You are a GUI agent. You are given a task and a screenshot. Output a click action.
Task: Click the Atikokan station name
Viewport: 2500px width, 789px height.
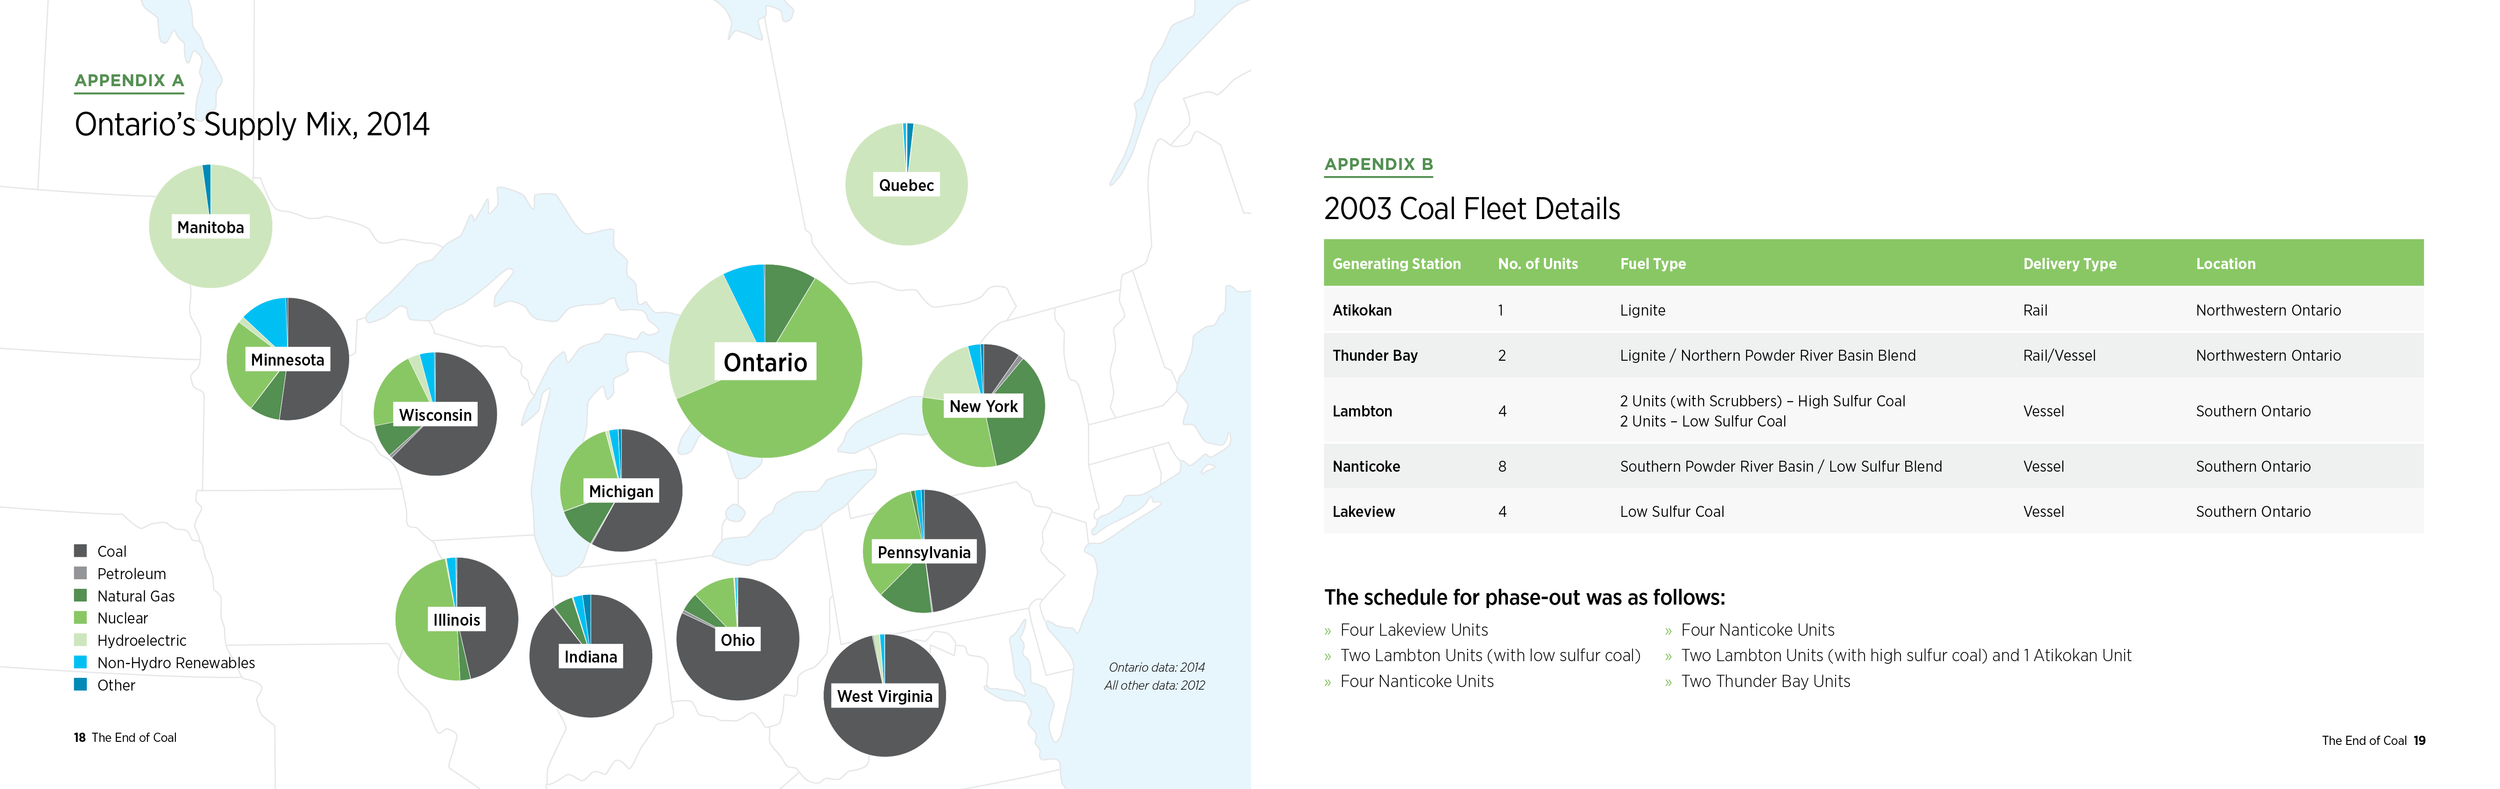[1362, 310]
